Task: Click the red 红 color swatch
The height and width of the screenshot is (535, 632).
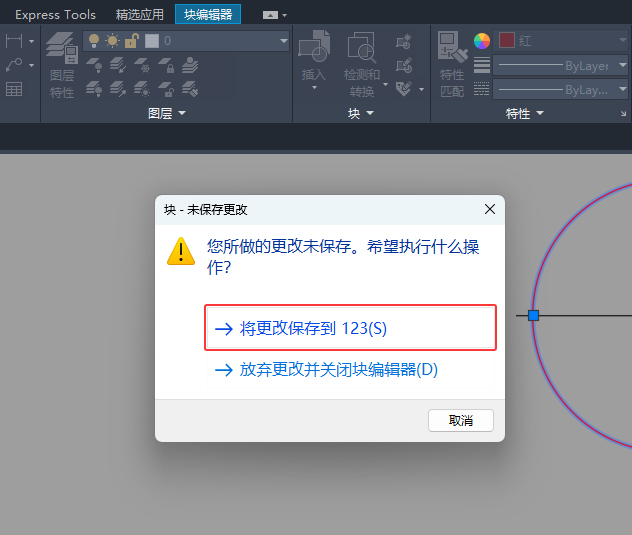Action: click(507, 41)
